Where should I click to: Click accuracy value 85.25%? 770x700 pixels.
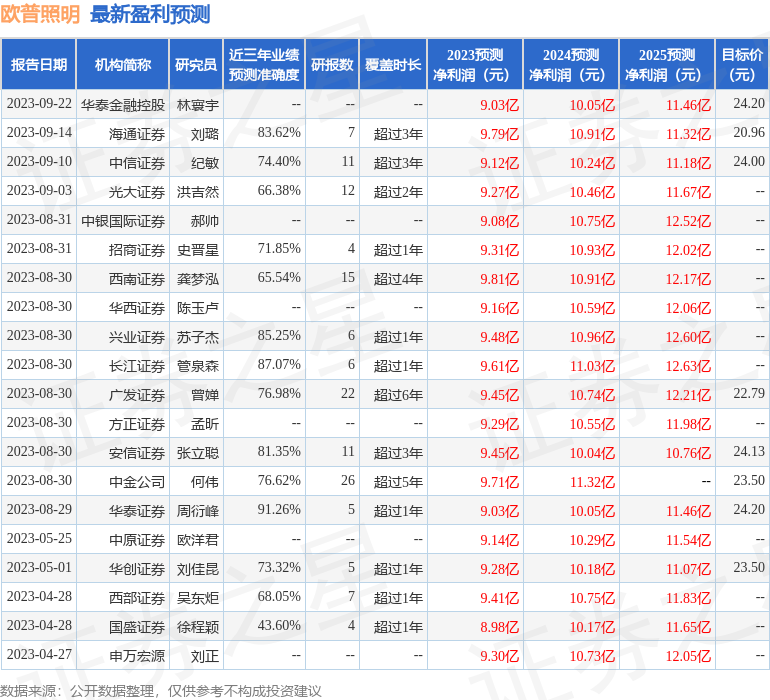point(279,336)
